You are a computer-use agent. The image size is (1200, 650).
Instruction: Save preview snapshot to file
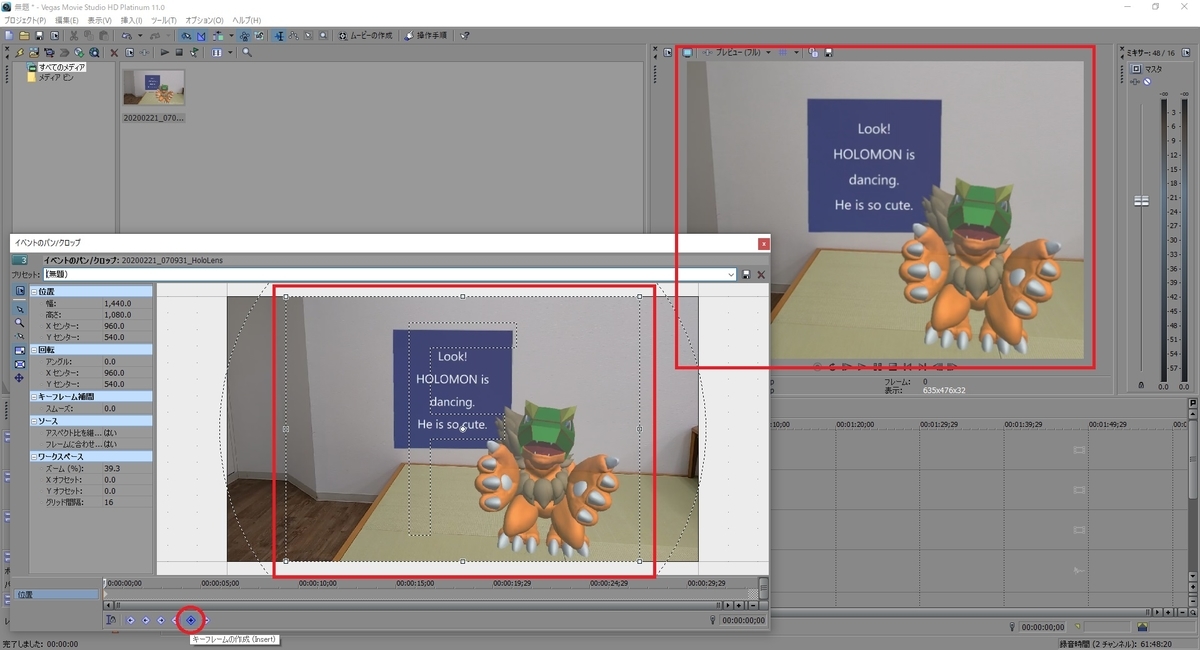click(829, 52)
